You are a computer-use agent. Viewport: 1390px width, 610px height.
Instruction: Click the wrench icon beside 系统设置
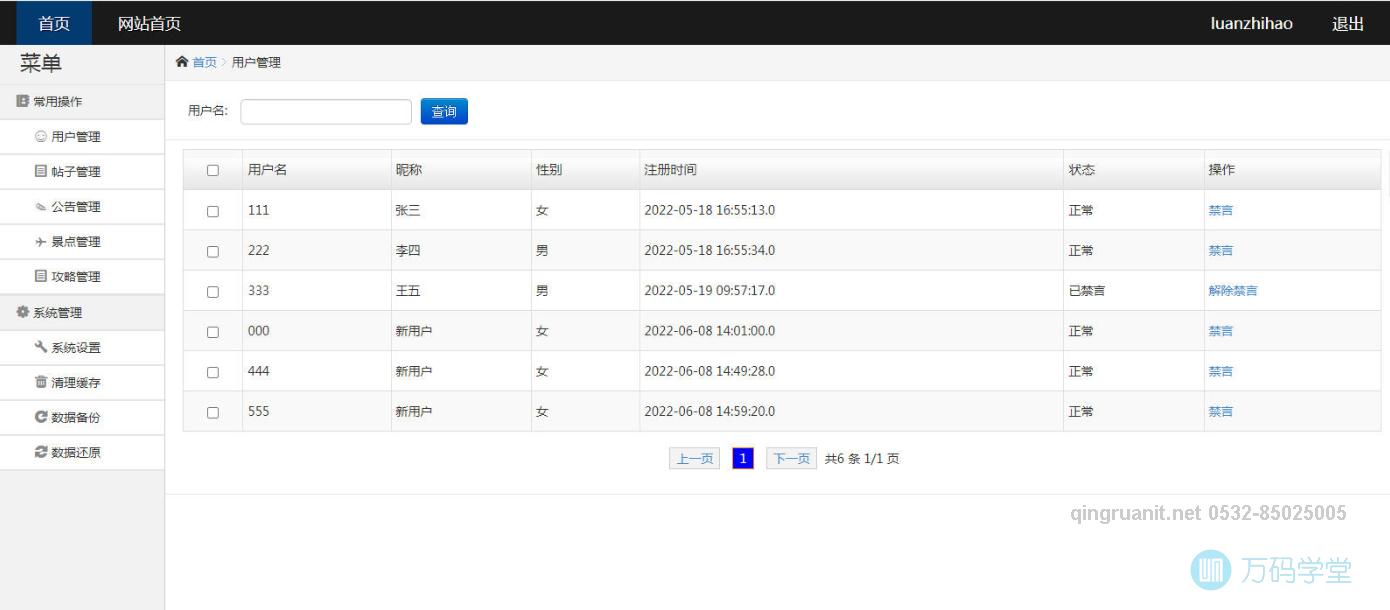tap(41, 347)
